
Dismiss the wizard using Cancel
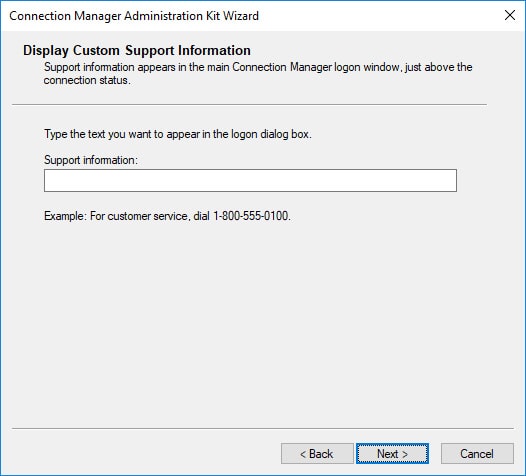tap(477, 454)
